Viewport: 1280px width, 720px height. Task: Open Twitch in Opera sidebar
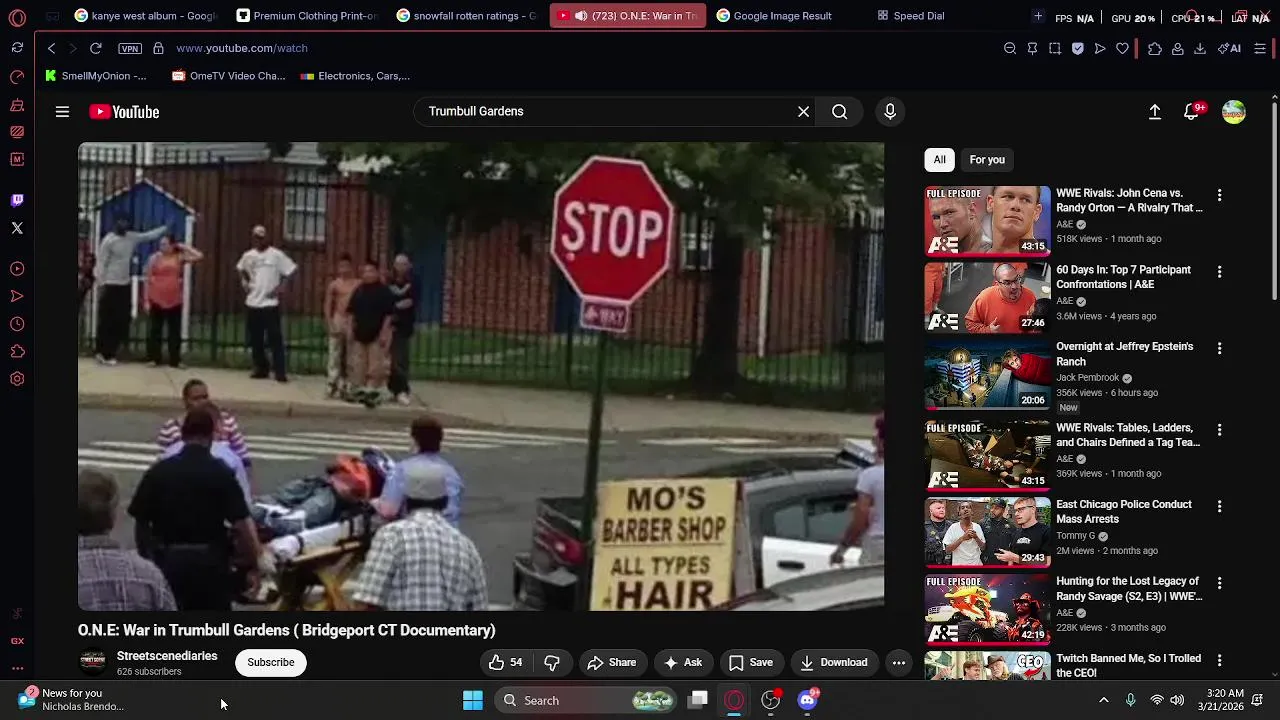(17, 200)
